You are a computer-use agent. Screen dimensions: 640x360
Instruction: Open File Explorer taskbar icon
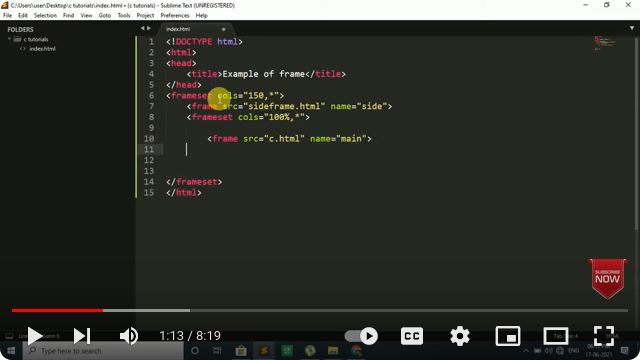point(333,351)
